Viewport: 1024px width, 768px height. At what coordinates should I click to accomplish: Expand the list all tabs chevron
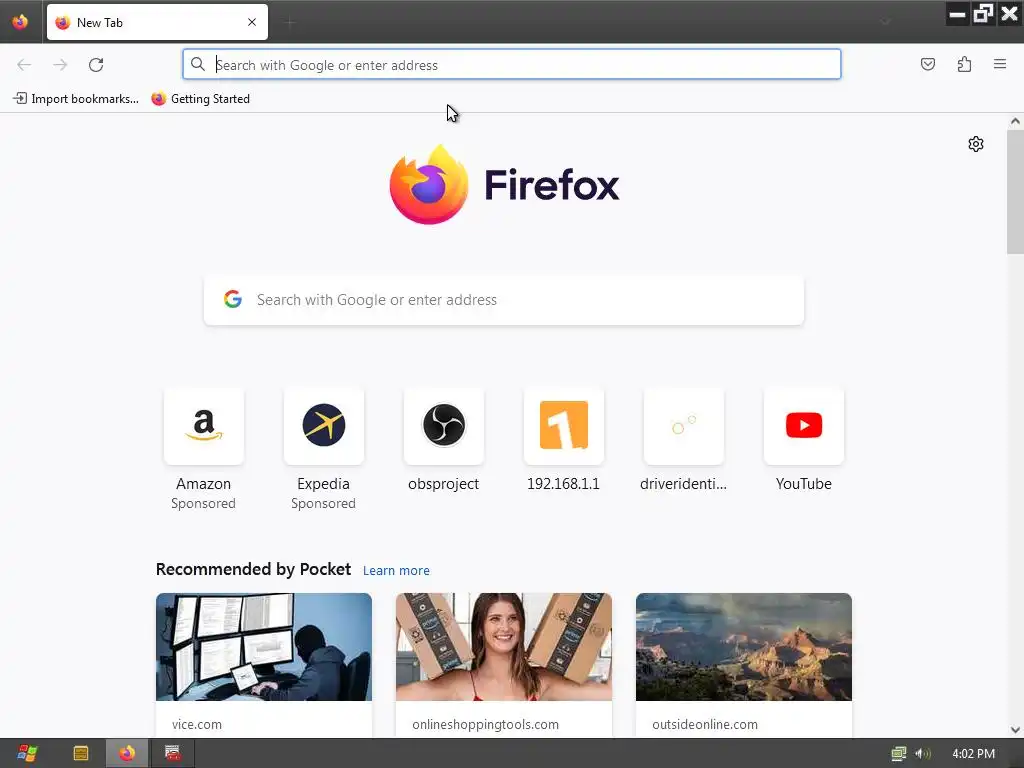pos(886,22)
